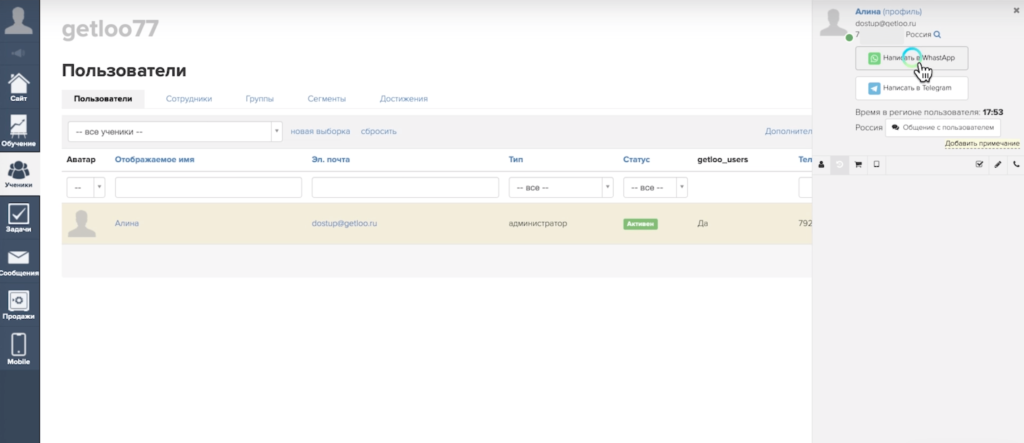
Task: Close the user side panel
Action: [1016, 10]
